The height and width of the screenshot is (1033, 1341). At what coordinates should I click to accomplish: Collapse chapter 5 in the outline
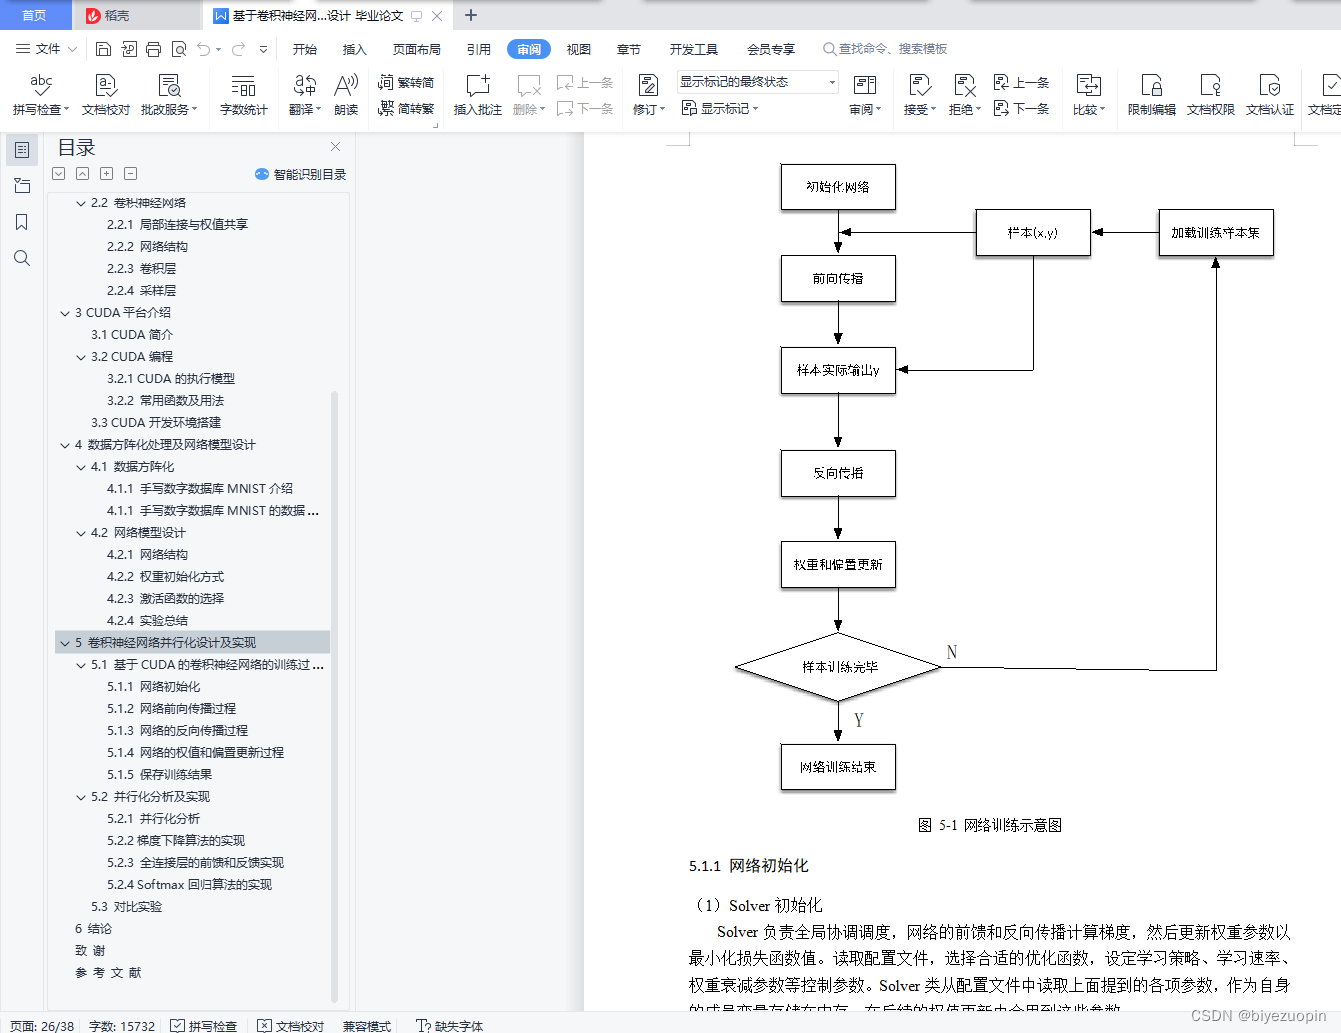(65, 643)
